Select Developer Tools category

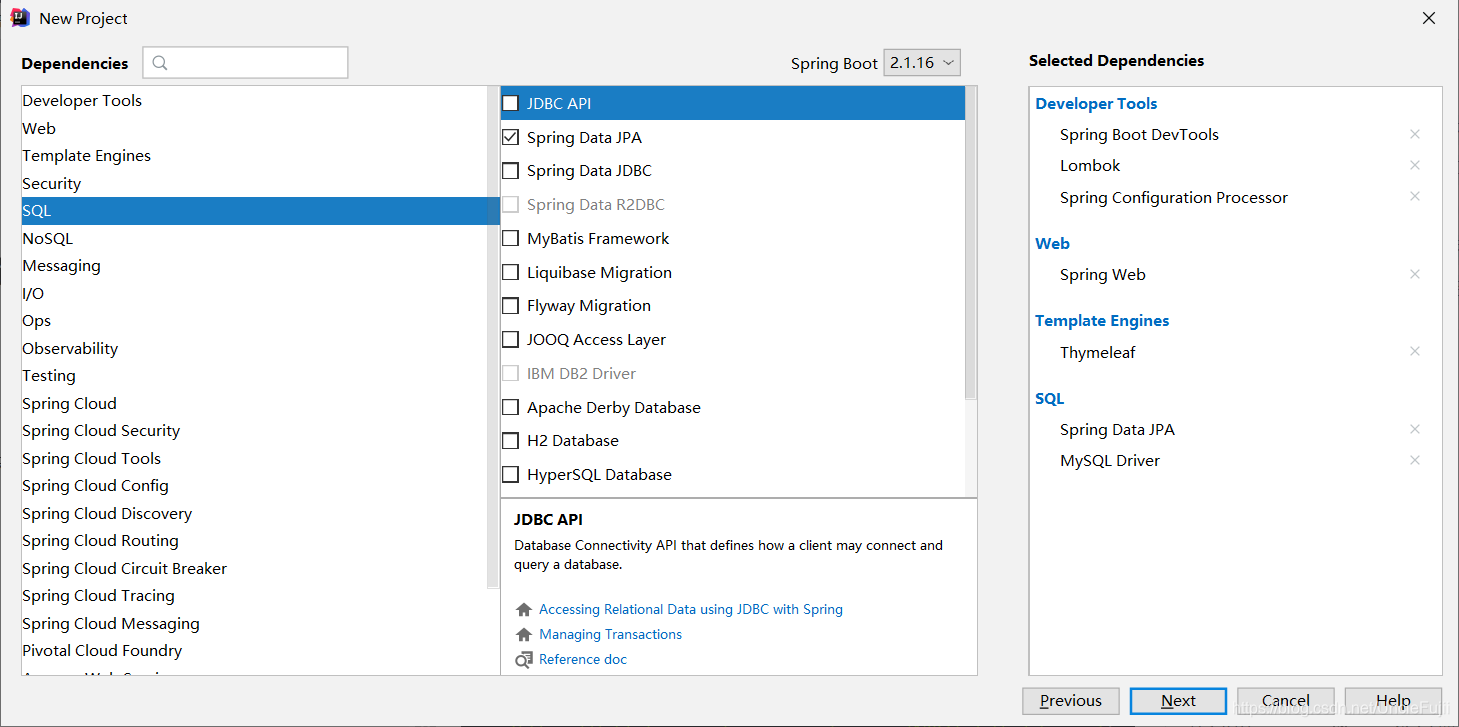point(254,101)
